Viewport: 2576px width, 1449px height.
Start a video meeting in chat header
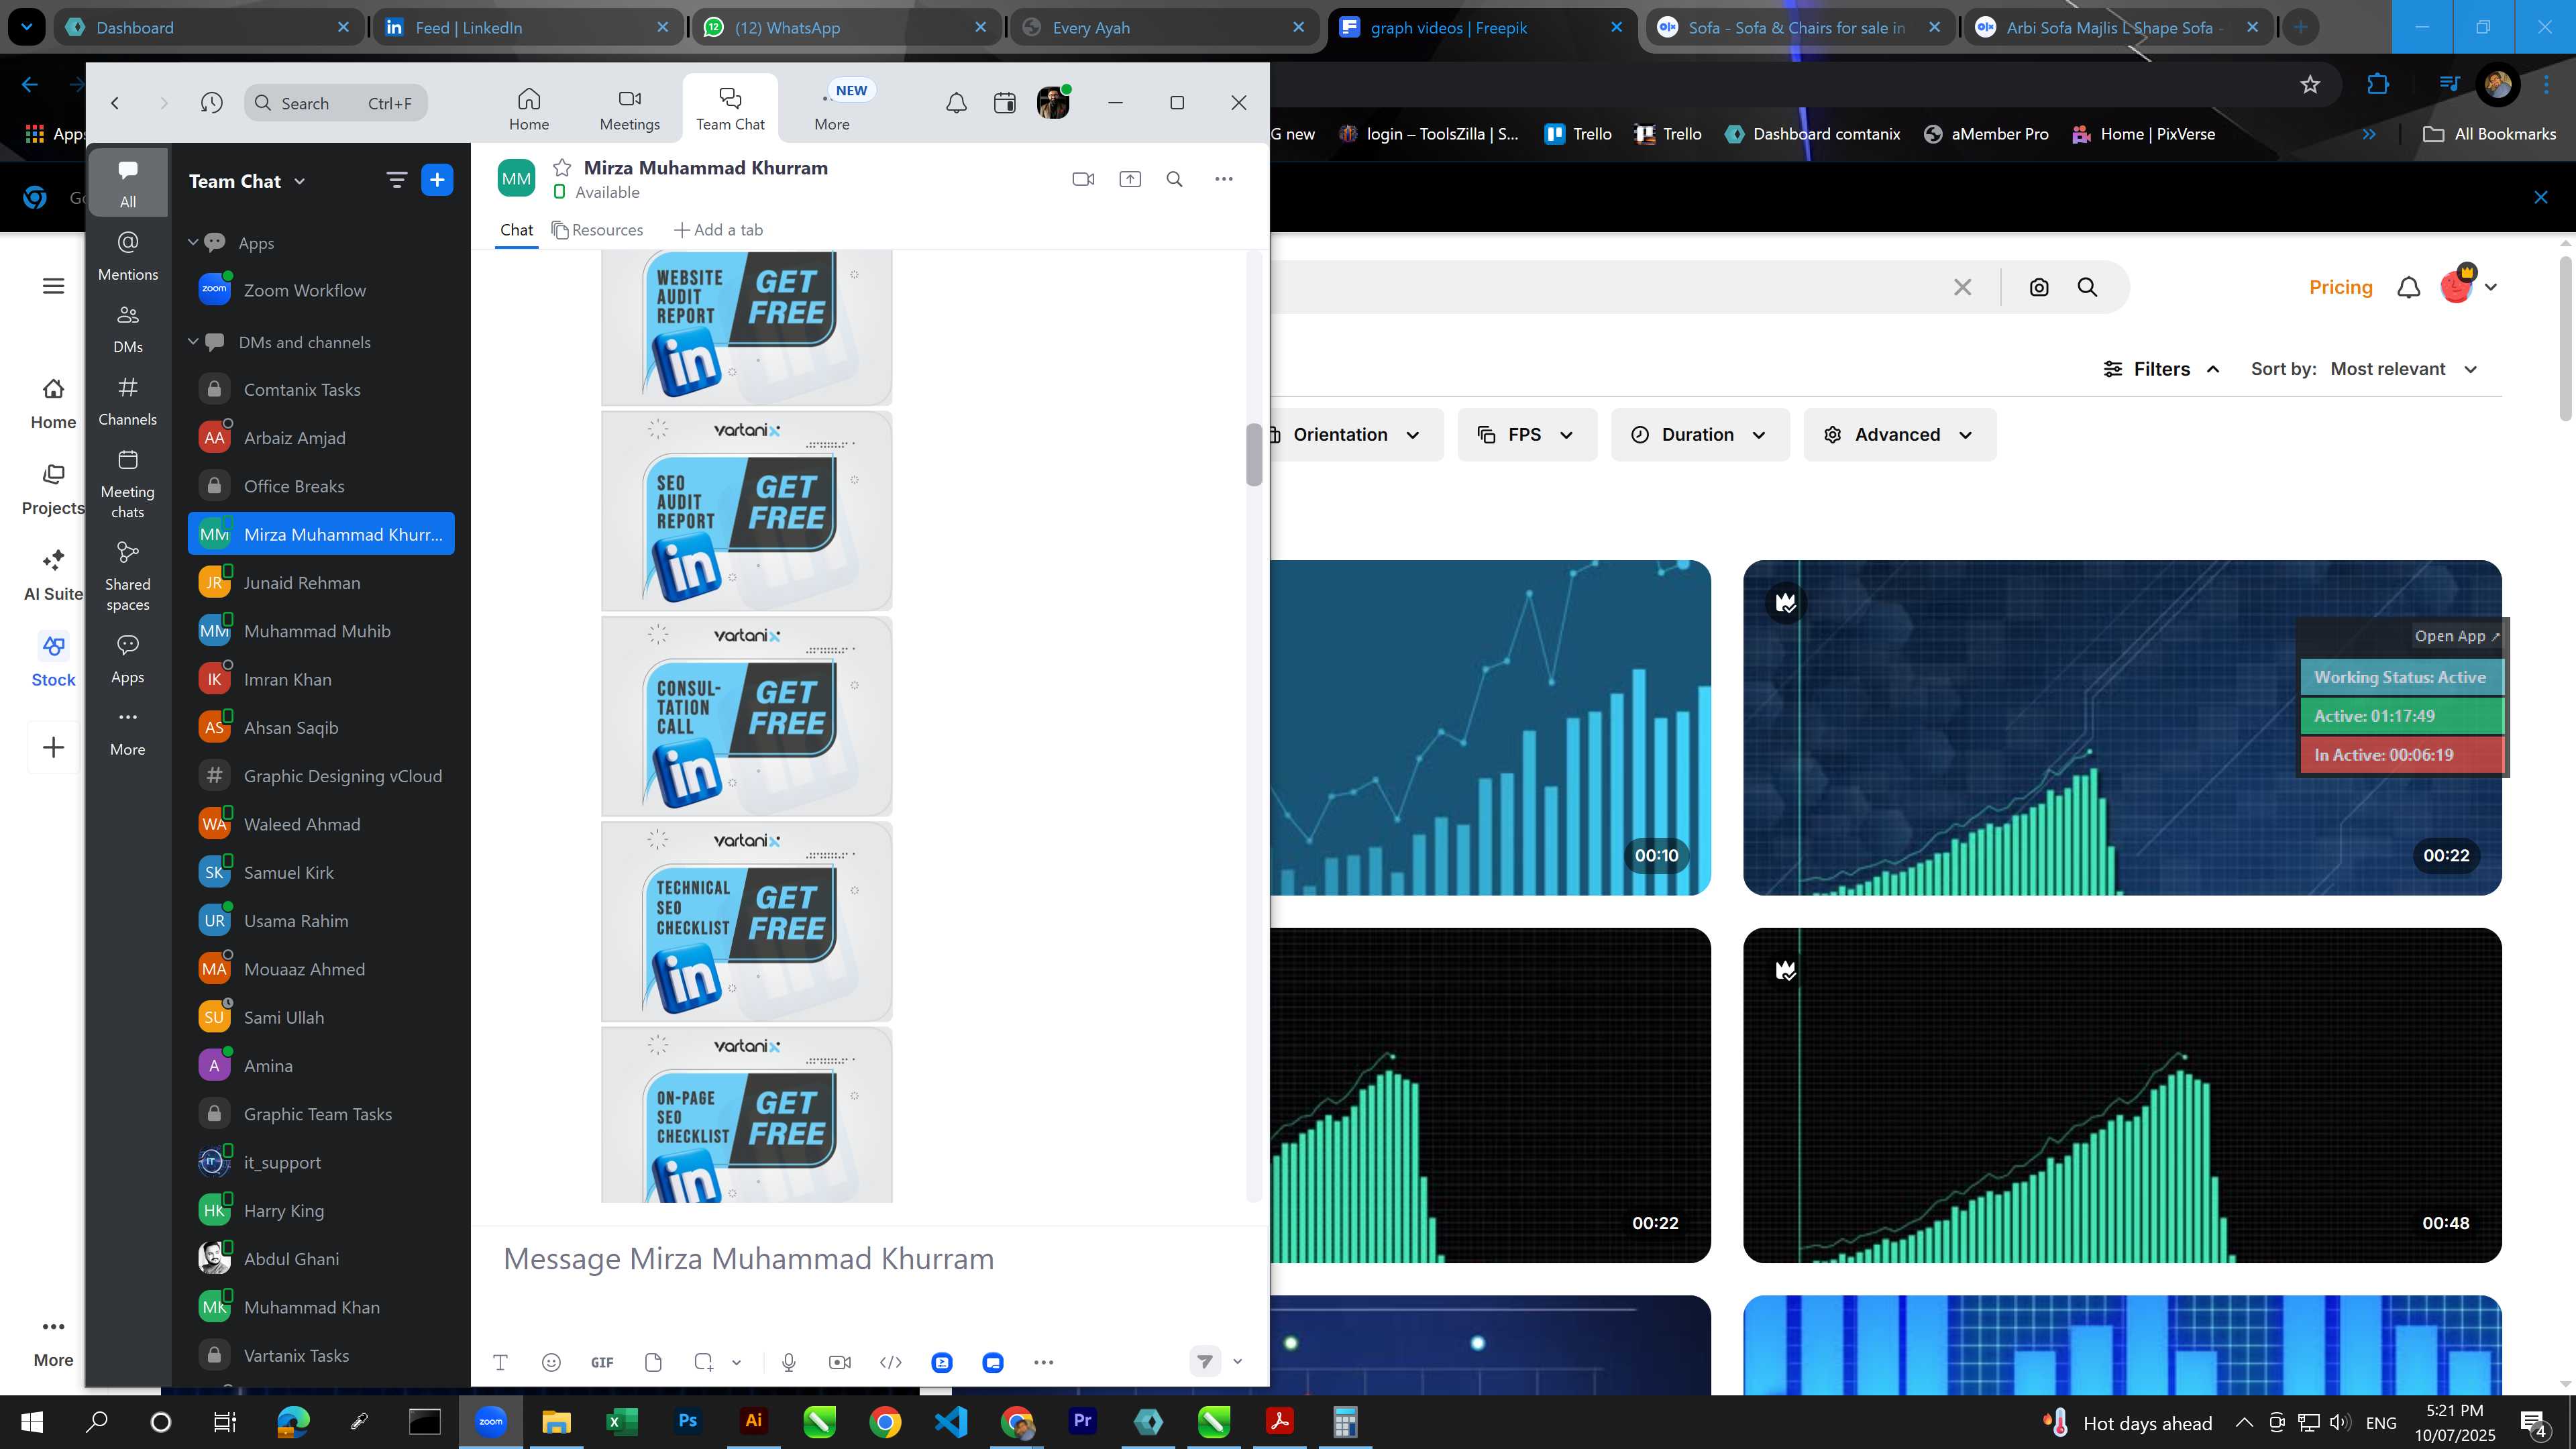(1083, 179)
